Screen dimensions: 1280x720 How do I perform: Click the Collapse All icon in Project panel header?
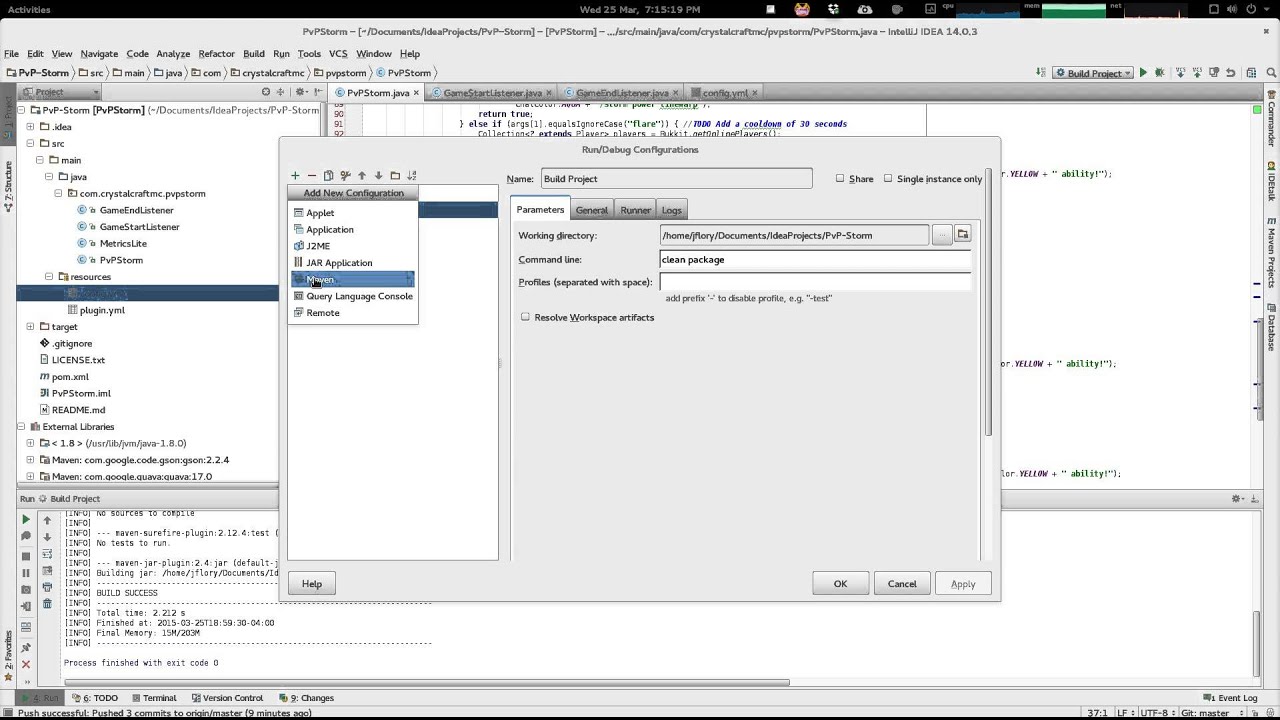click(x=281, y=92)
